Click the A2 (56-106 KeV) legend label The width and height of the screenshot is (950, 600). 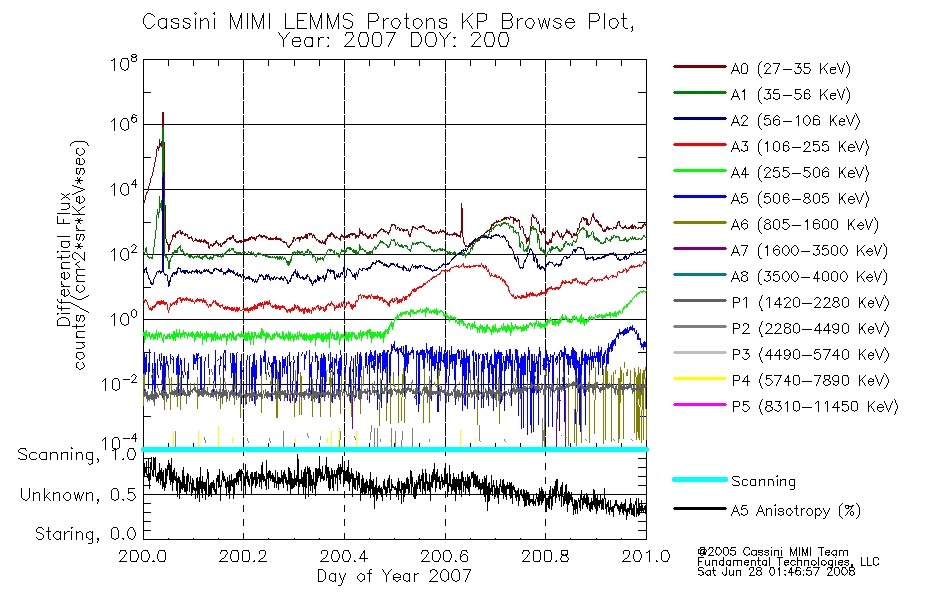click(795, 121)
